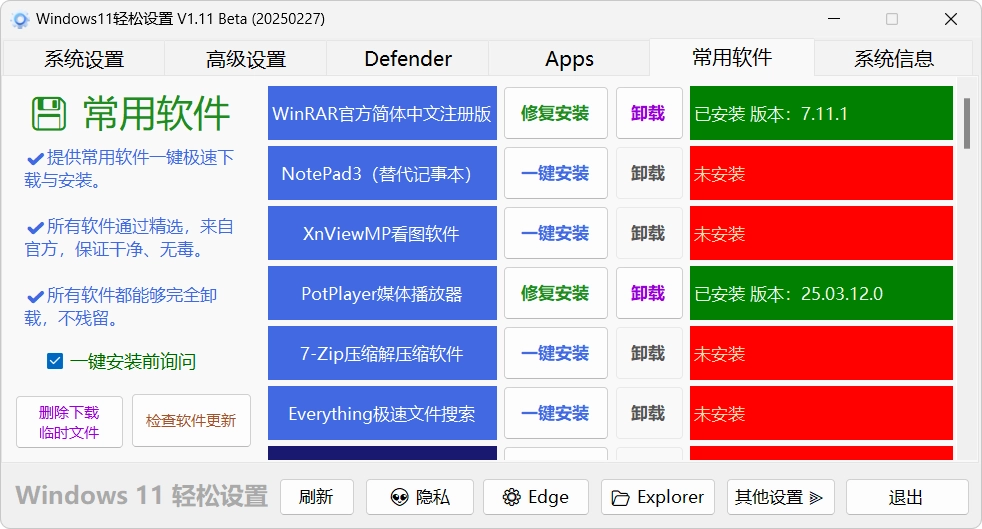Click the 卸载 button in 7-Zip row
The width and height of the screenshot is (982, 529).
[649, 354]
